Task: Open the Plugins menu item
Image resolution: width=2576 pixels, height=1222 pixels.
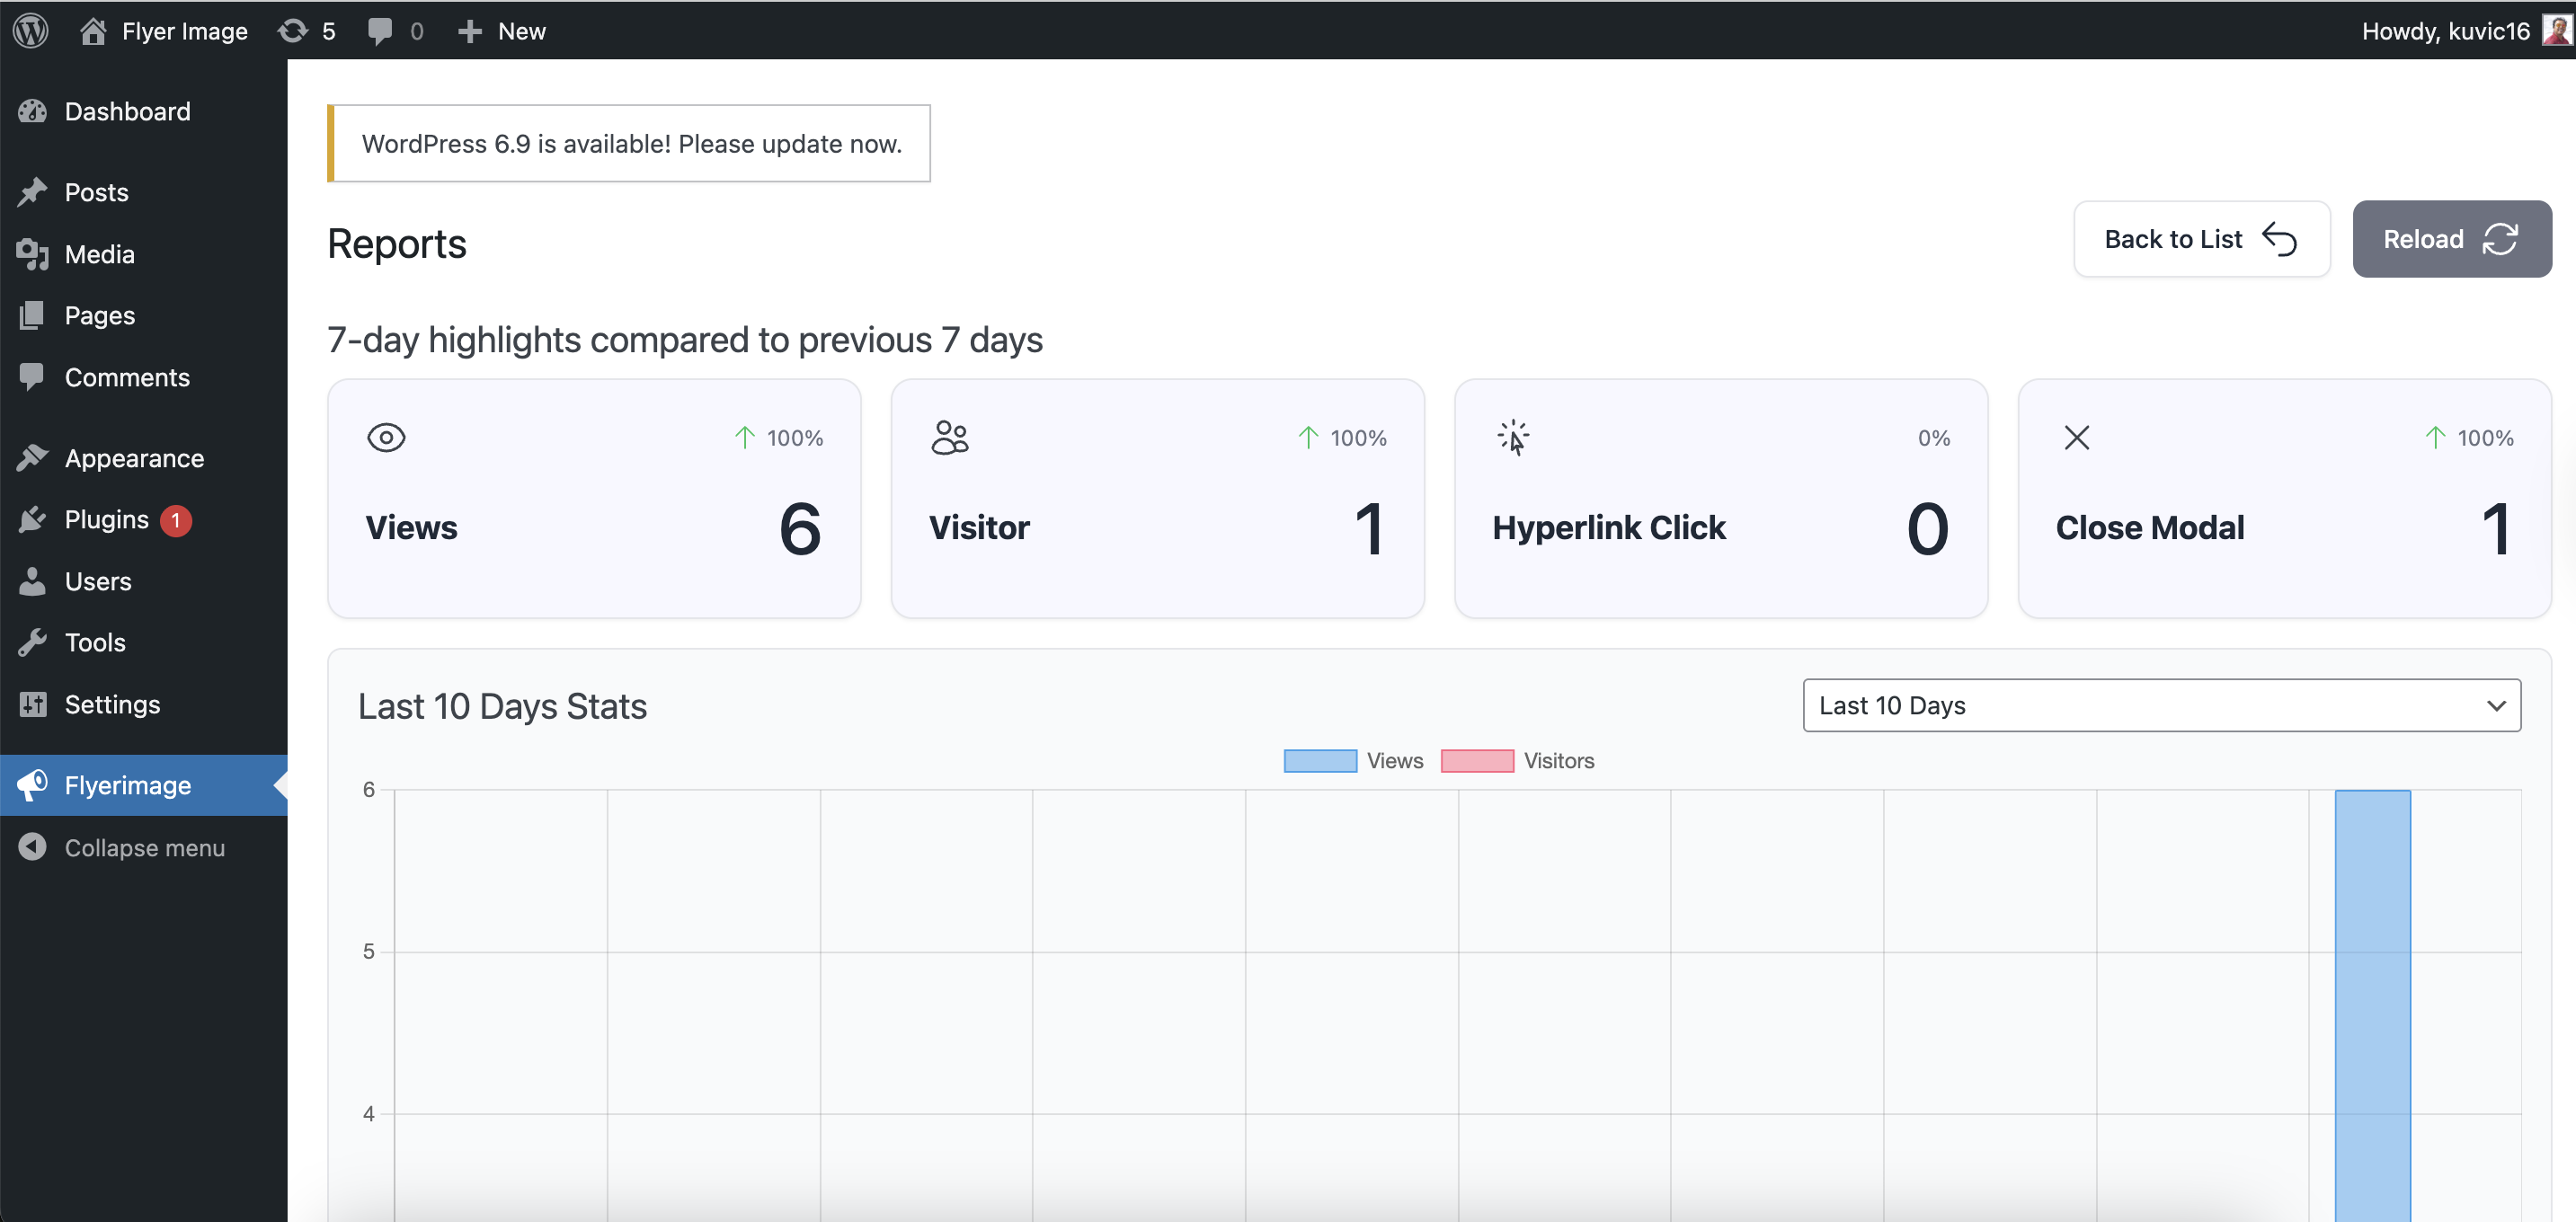Action: (106, 519)
